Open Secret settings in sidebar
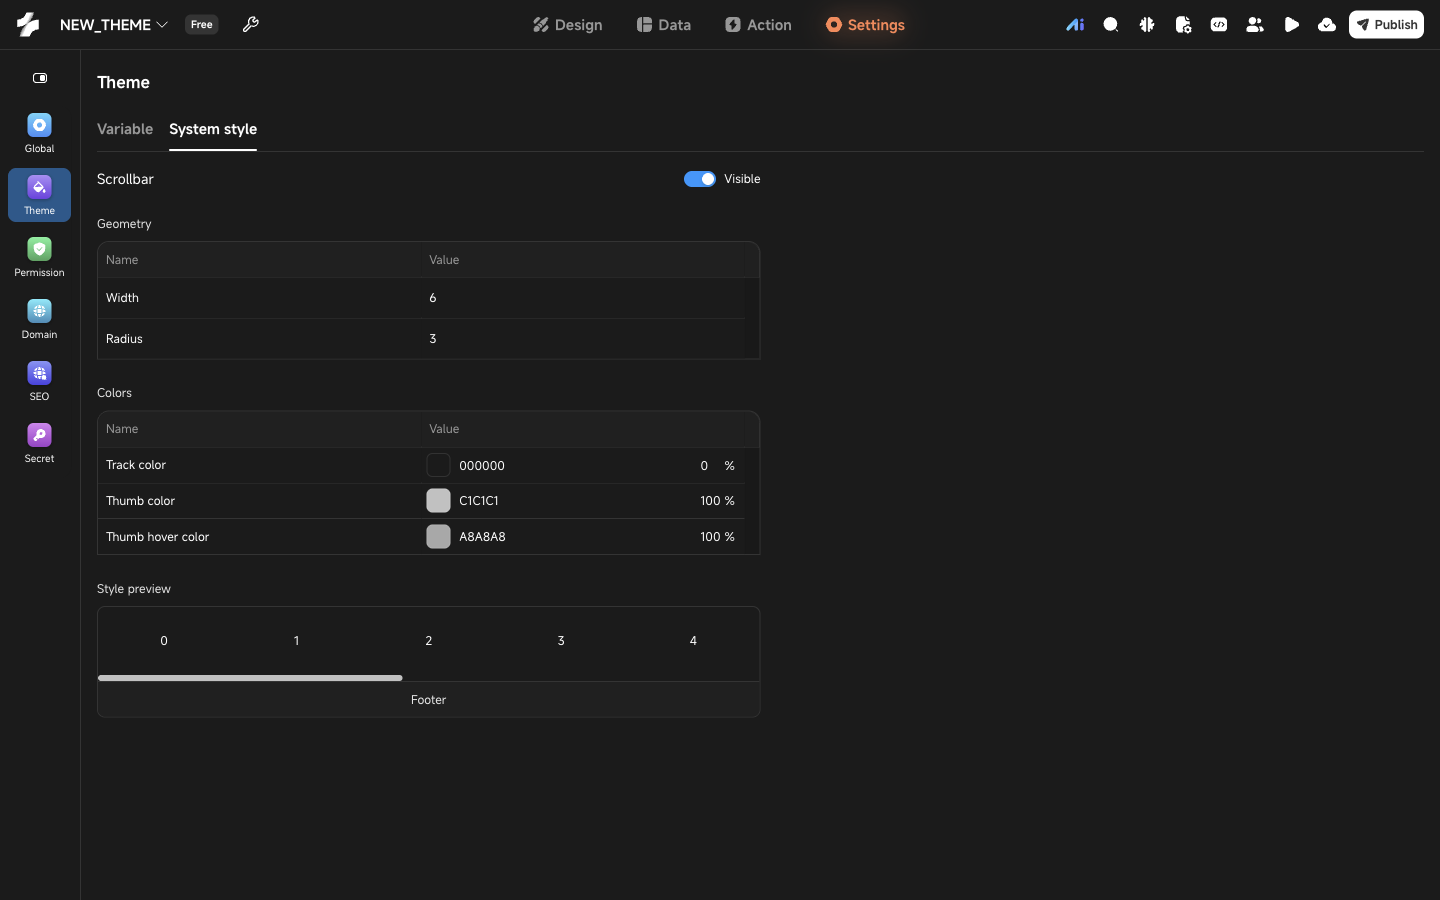Viewport: 1440px width, 900px height. pyautogui.click(x=39, y=443)
